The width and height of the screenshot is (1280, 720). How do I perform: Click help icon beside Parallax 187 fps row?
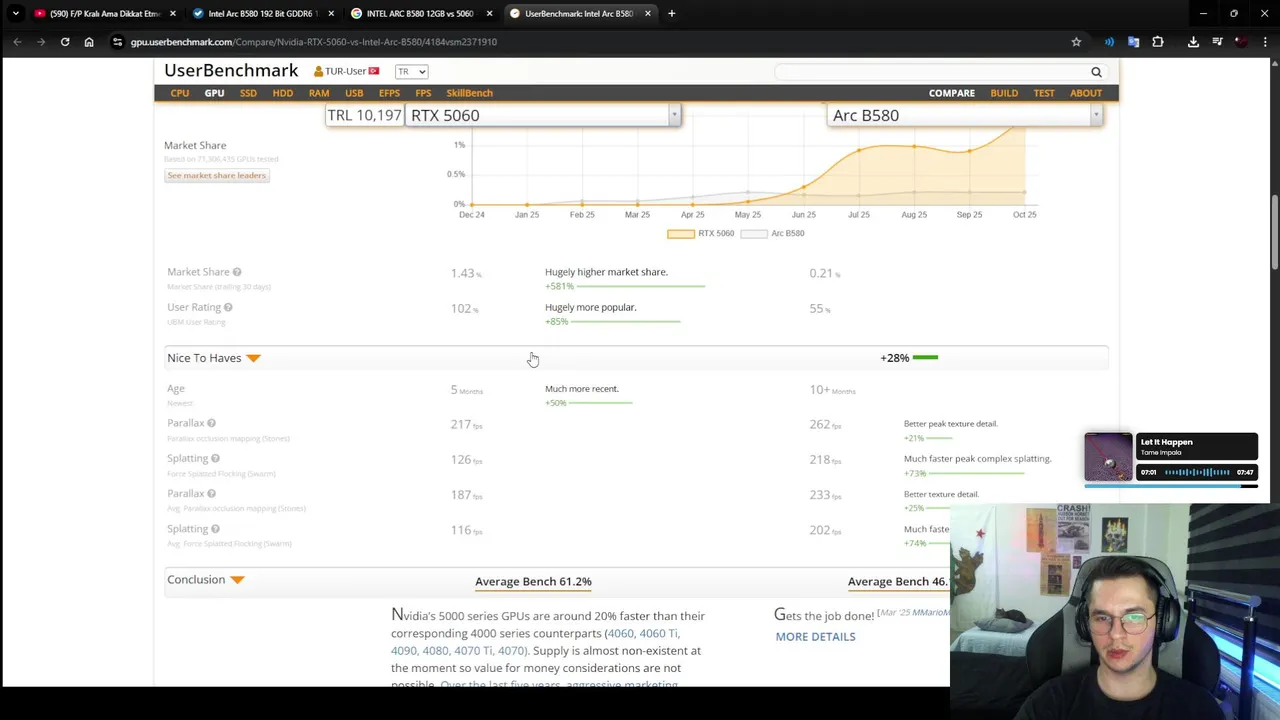[211, 493]
